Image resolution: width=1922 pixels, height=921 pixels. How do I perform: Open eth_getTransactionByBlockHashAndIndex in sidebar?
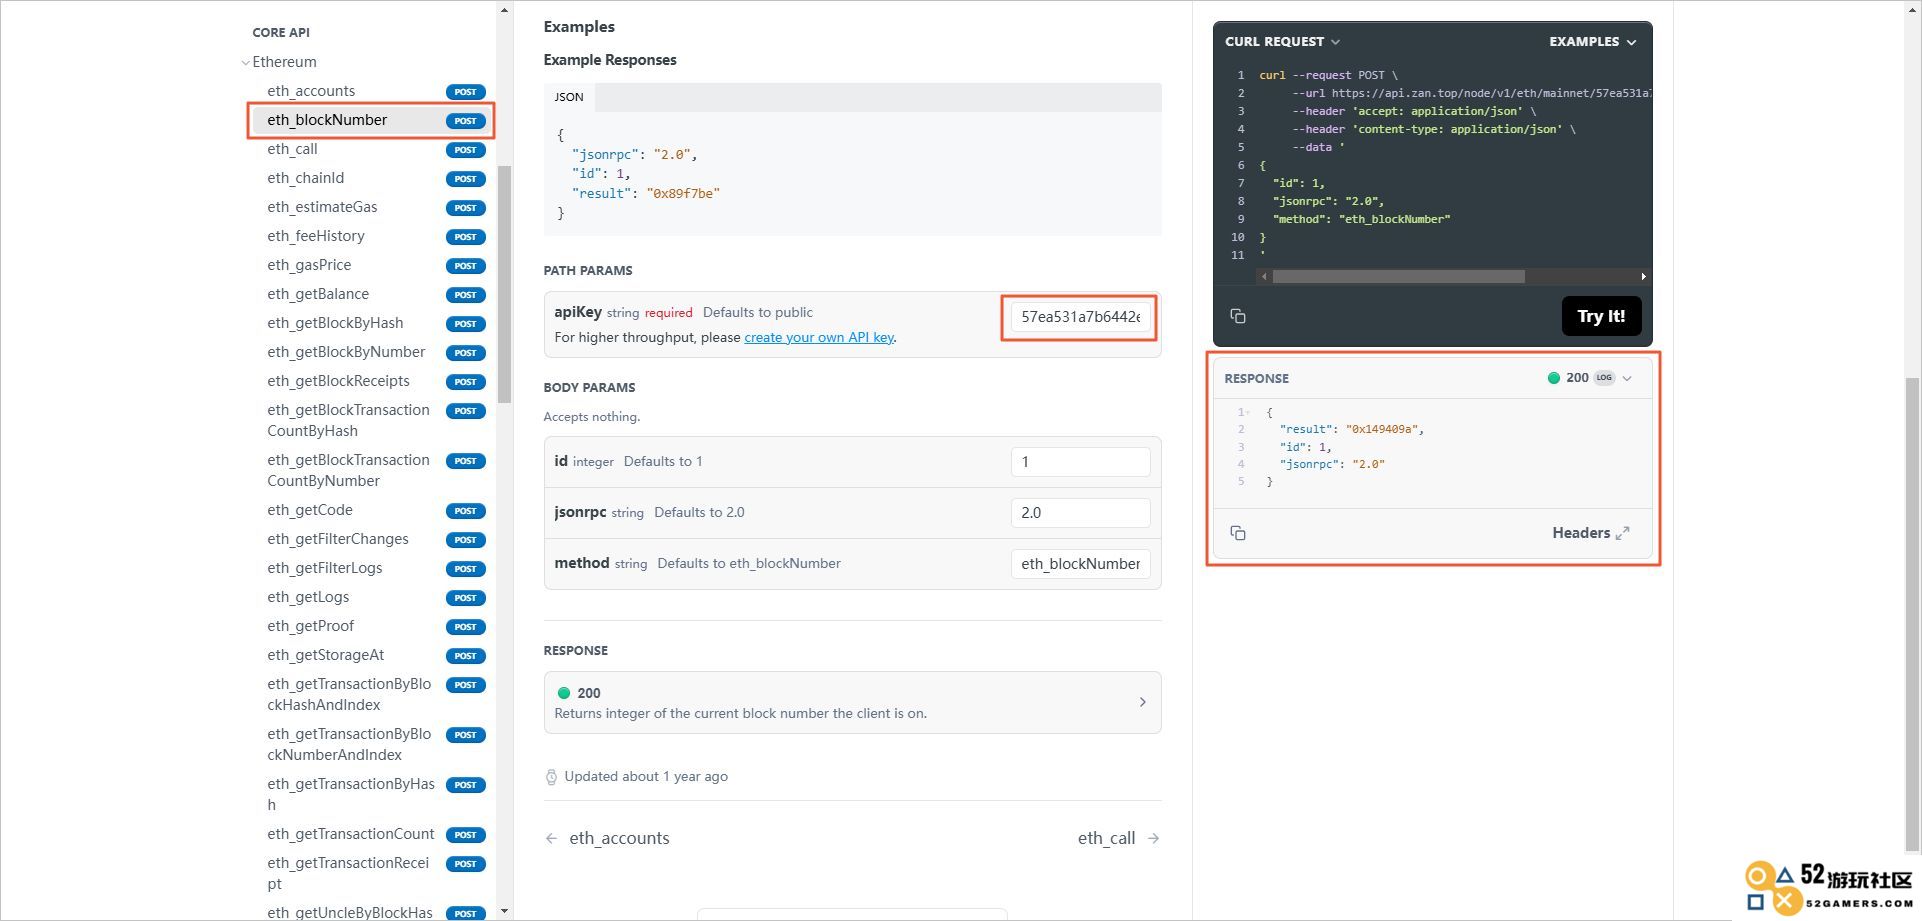(370, 694)
